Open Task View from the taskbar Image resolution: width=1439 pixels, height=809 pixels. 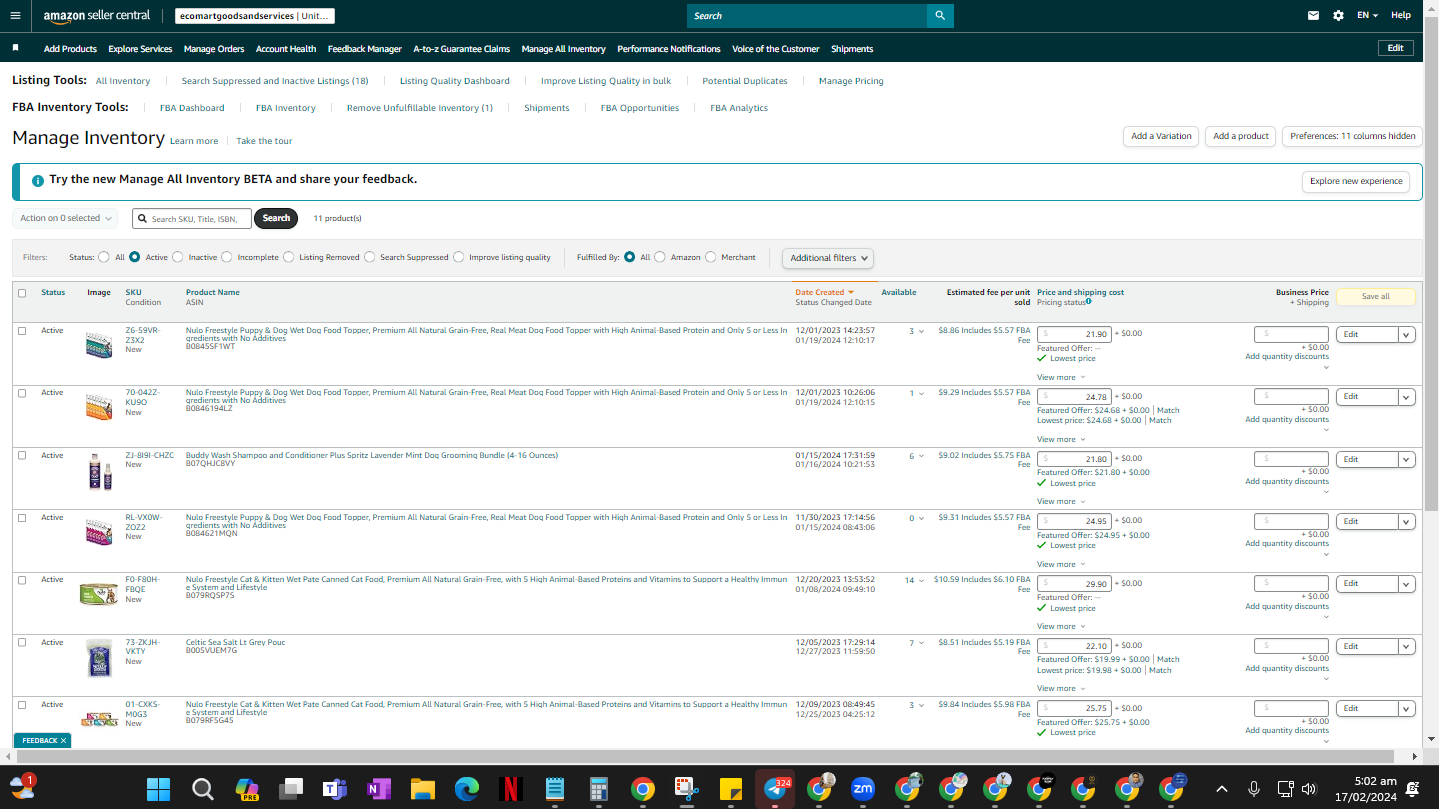[x=290, y=789]
